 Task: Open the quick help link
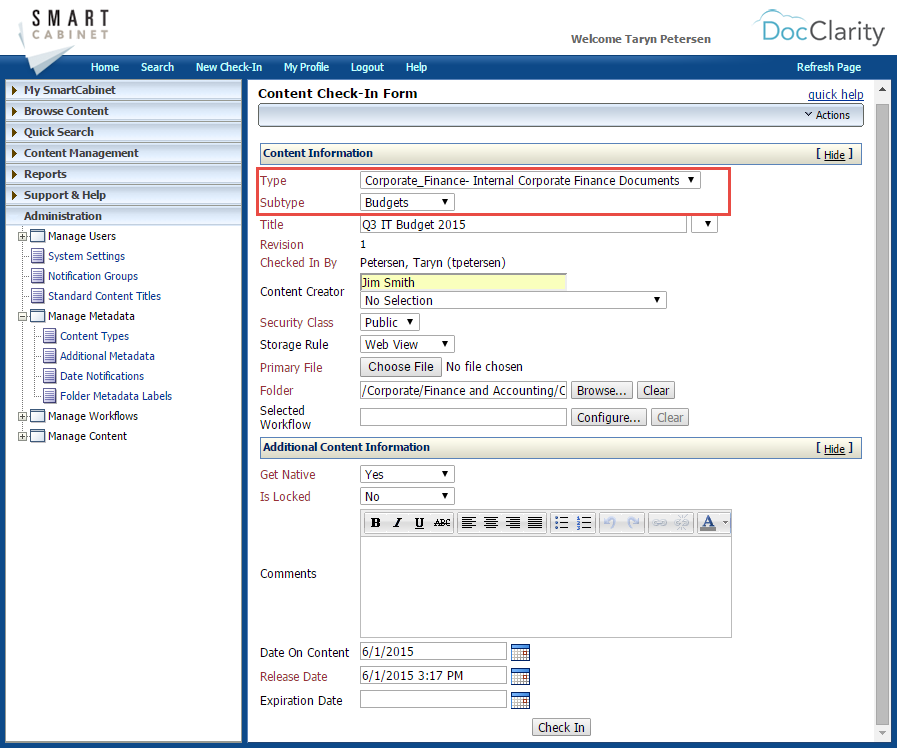point(835,94)
